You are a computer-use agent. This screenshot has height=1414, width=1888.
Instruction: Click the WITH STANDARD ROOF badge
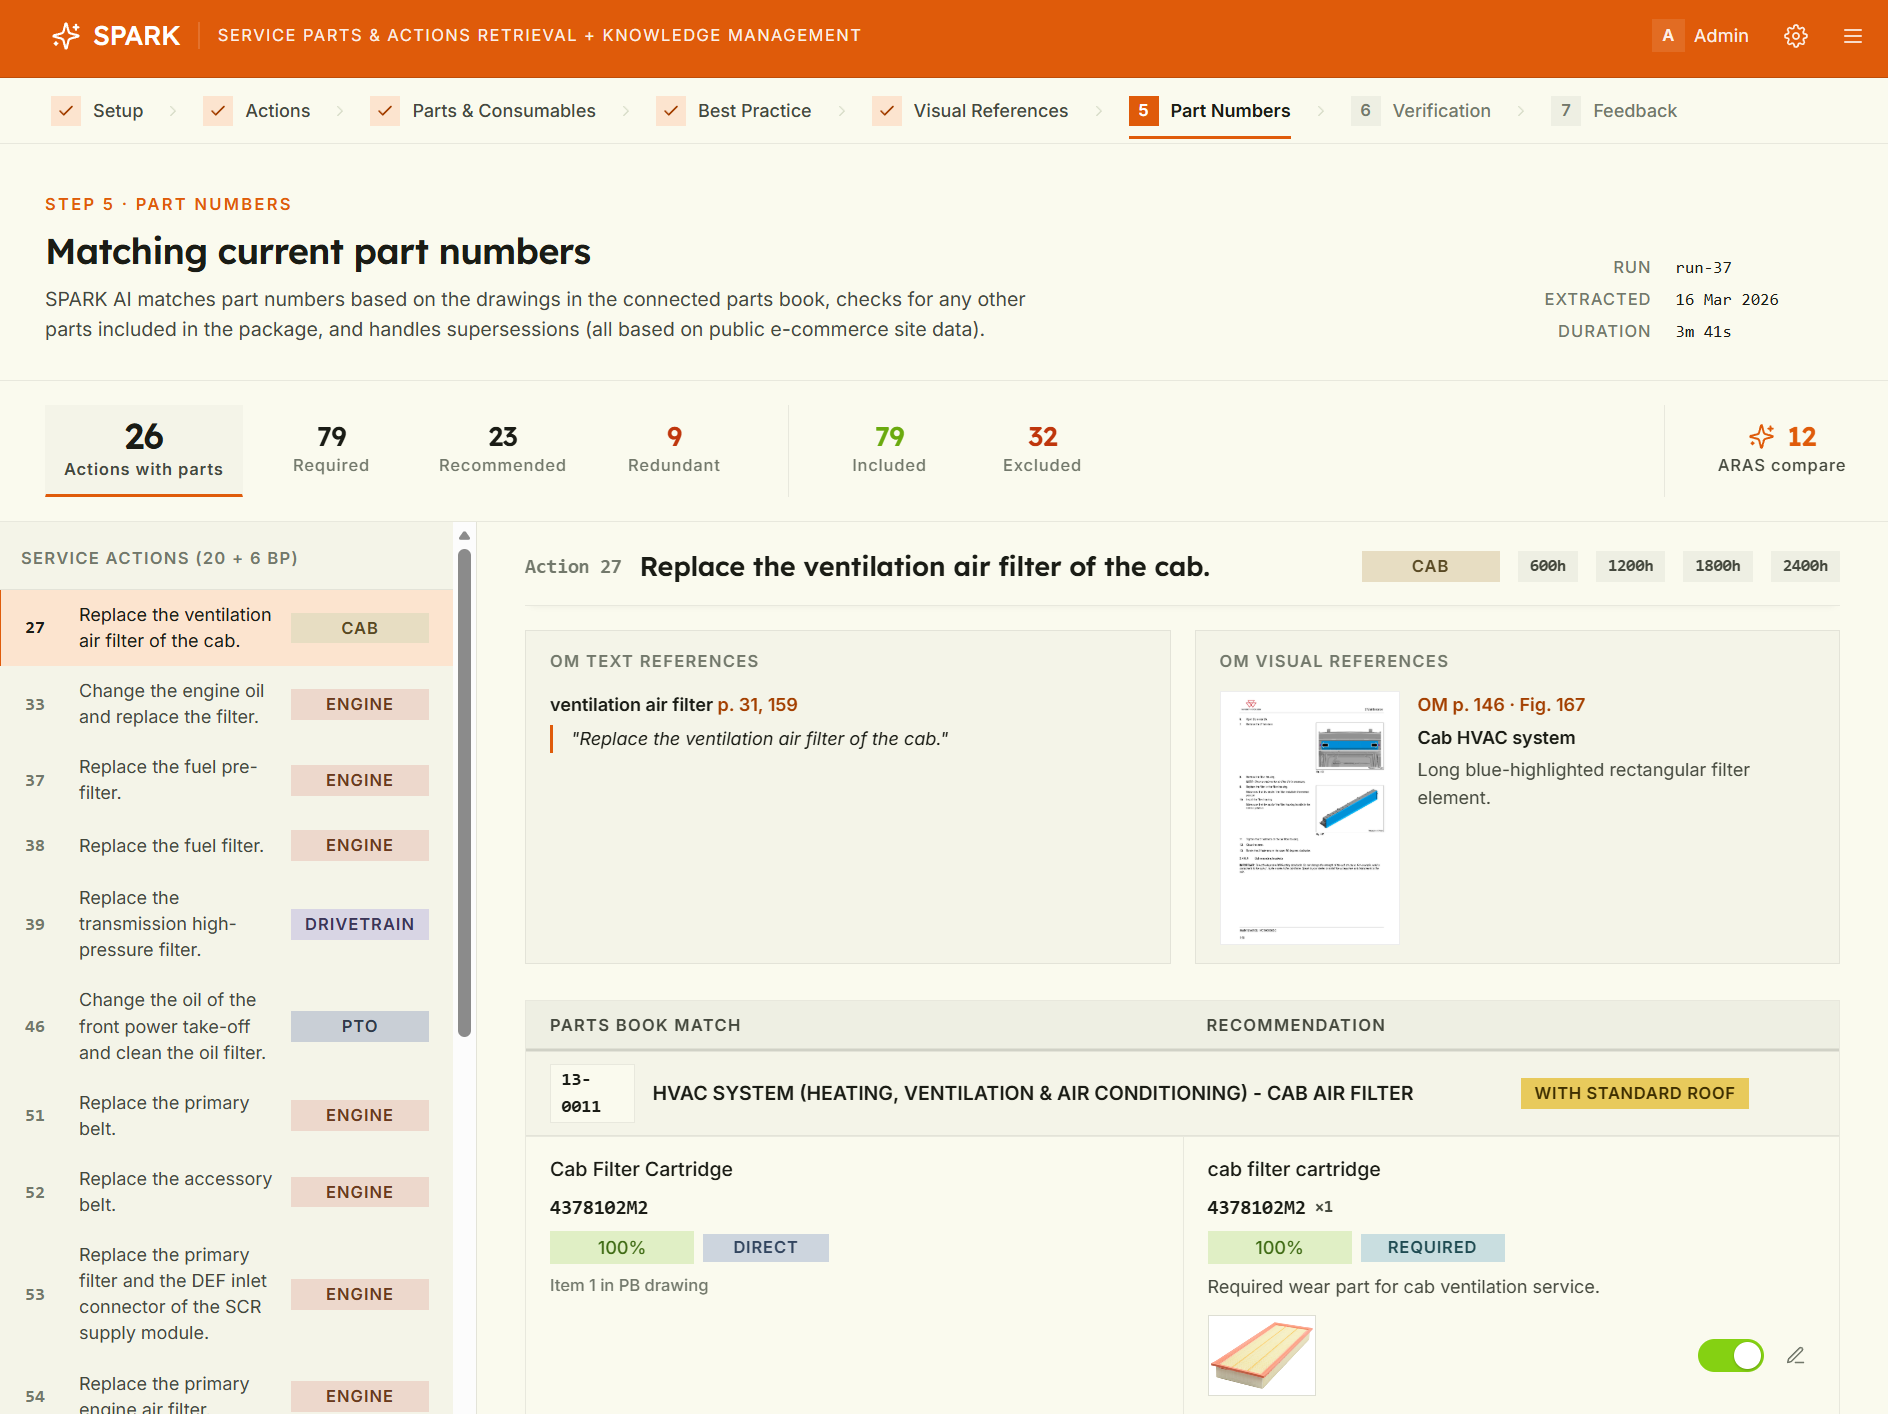pyautogui.click(x=1635, y=1093)
